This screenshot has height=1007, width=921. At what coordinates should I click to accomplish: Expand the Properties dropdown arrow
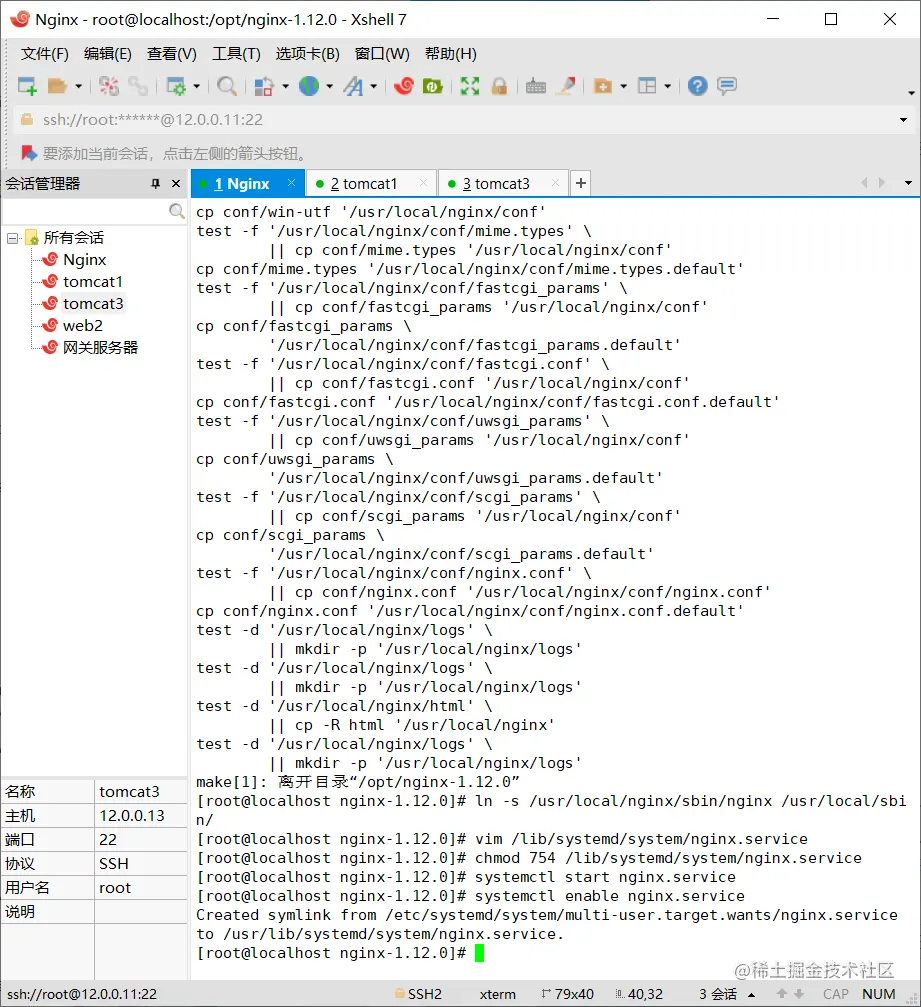[197, 86]
